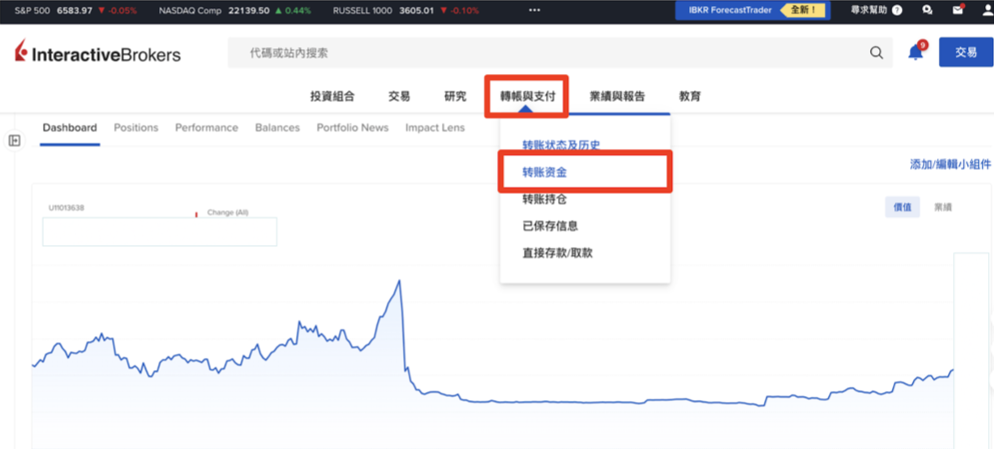Click the help question mark icon
Viewport: 994px width, 449px height.
(x=896, y=10)
